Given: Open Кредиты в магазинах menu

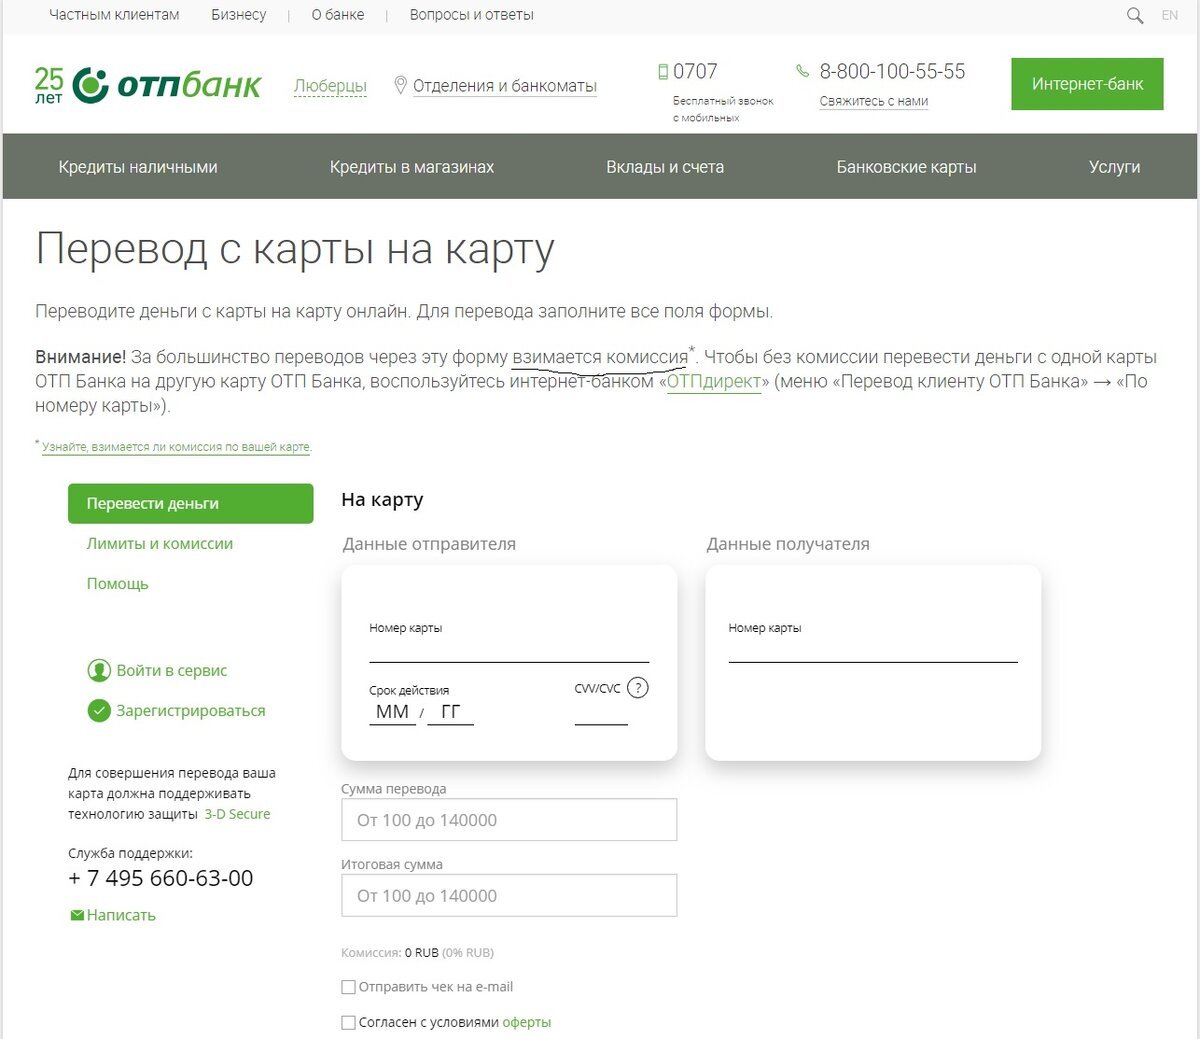Looking at the screenshot, I should 412,167.
